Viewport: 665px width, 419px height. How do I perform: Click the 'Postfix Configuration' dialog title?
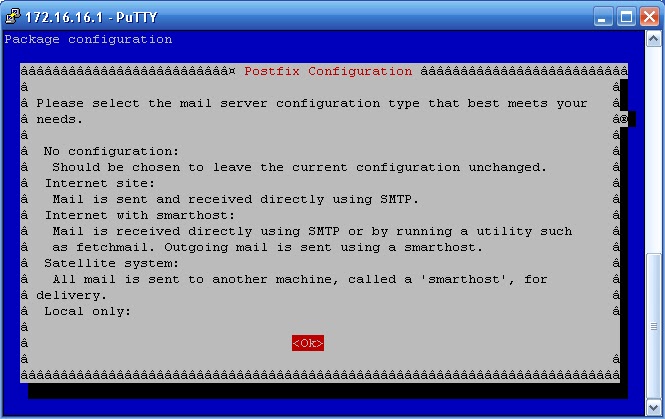click(328, 71)
